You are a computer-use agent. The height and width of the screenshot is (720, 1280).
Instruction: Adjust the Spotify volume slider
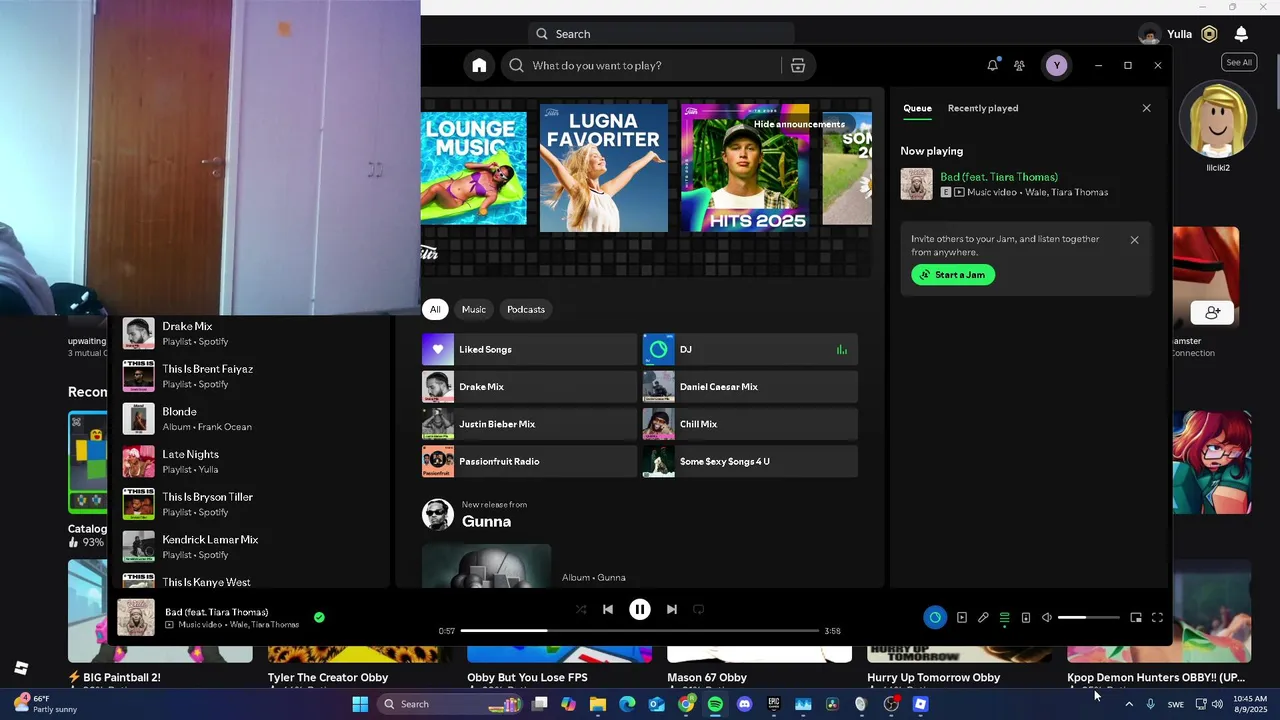pos(1089,617)
